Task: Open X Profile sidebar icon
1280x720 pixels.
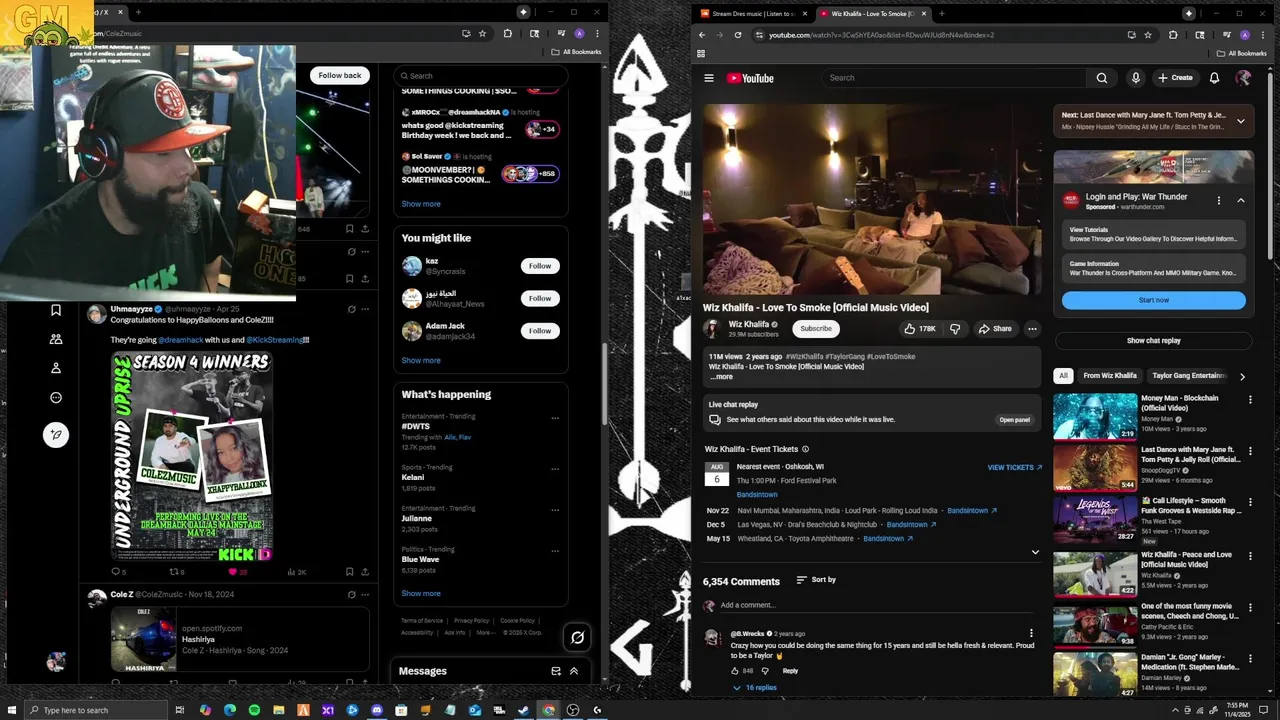Action: 56,368
